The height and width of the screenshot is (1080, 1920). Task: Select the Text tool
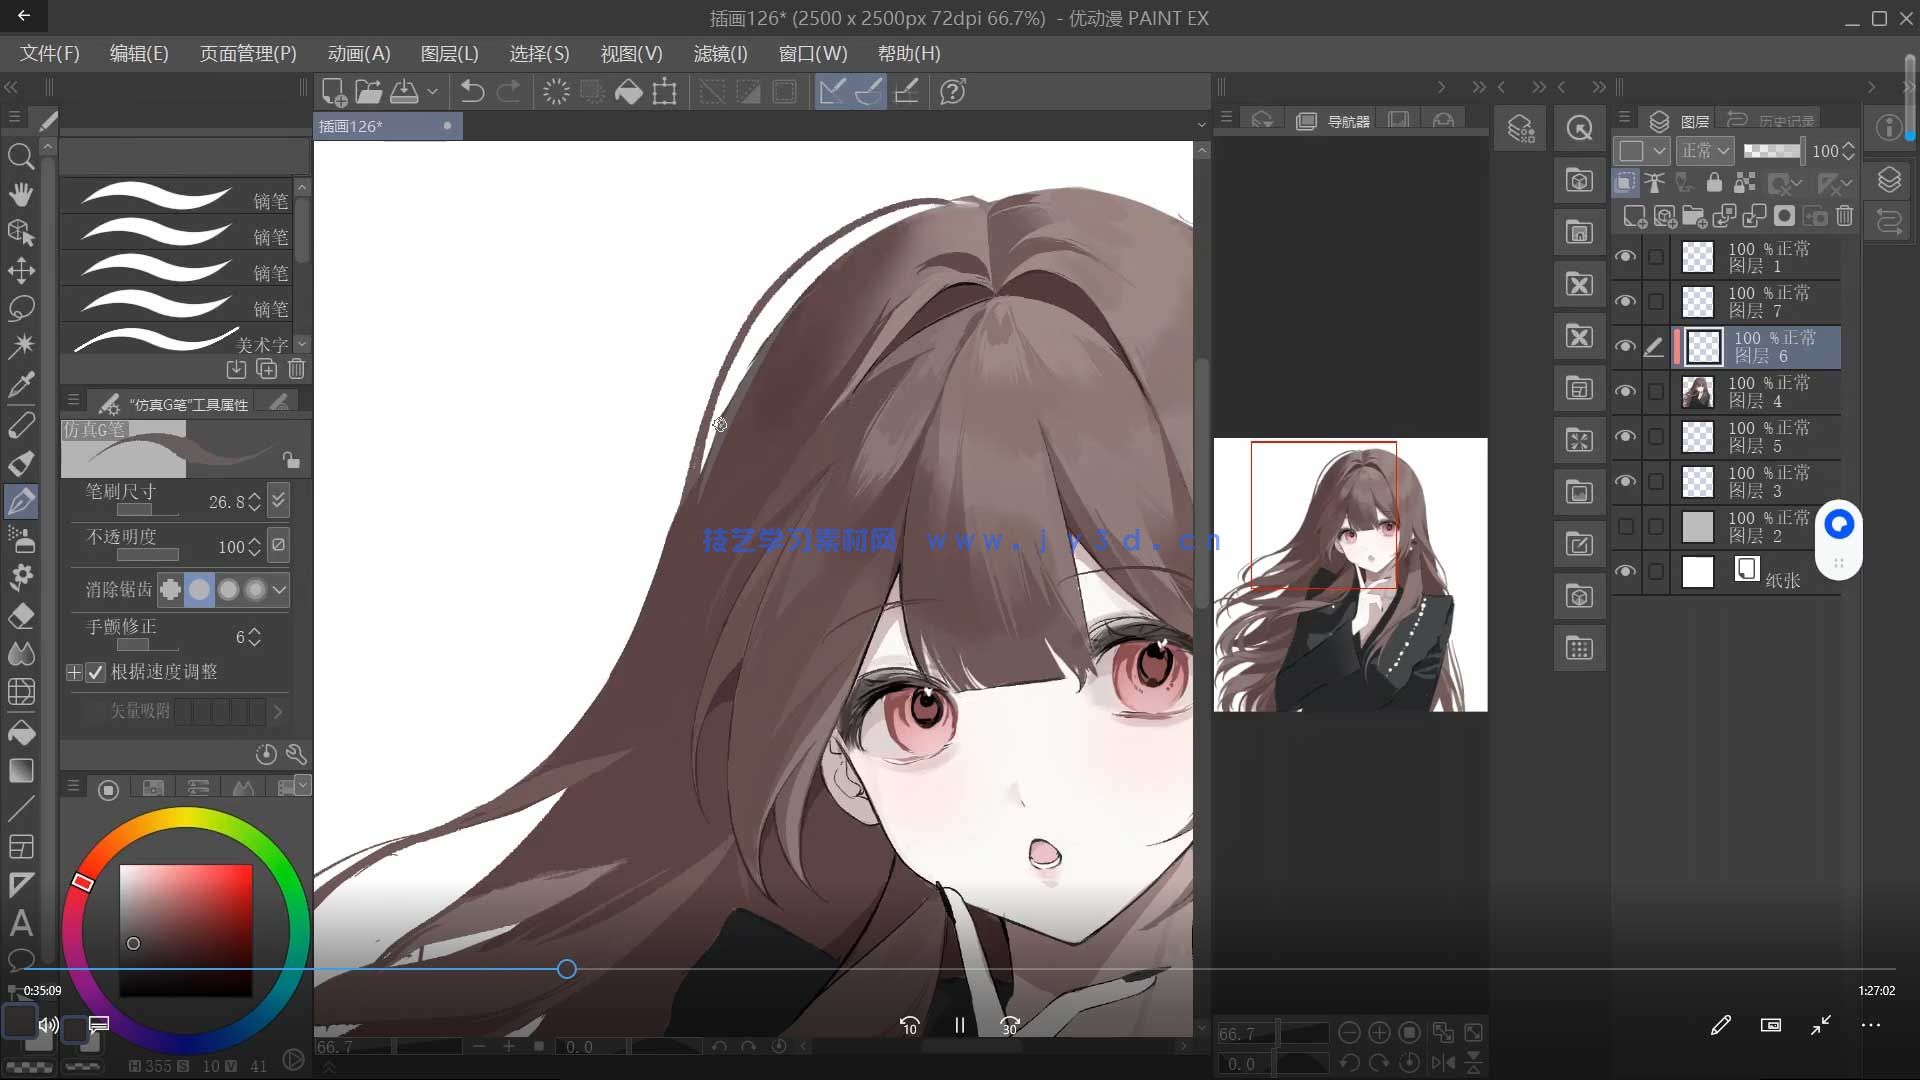22,924
